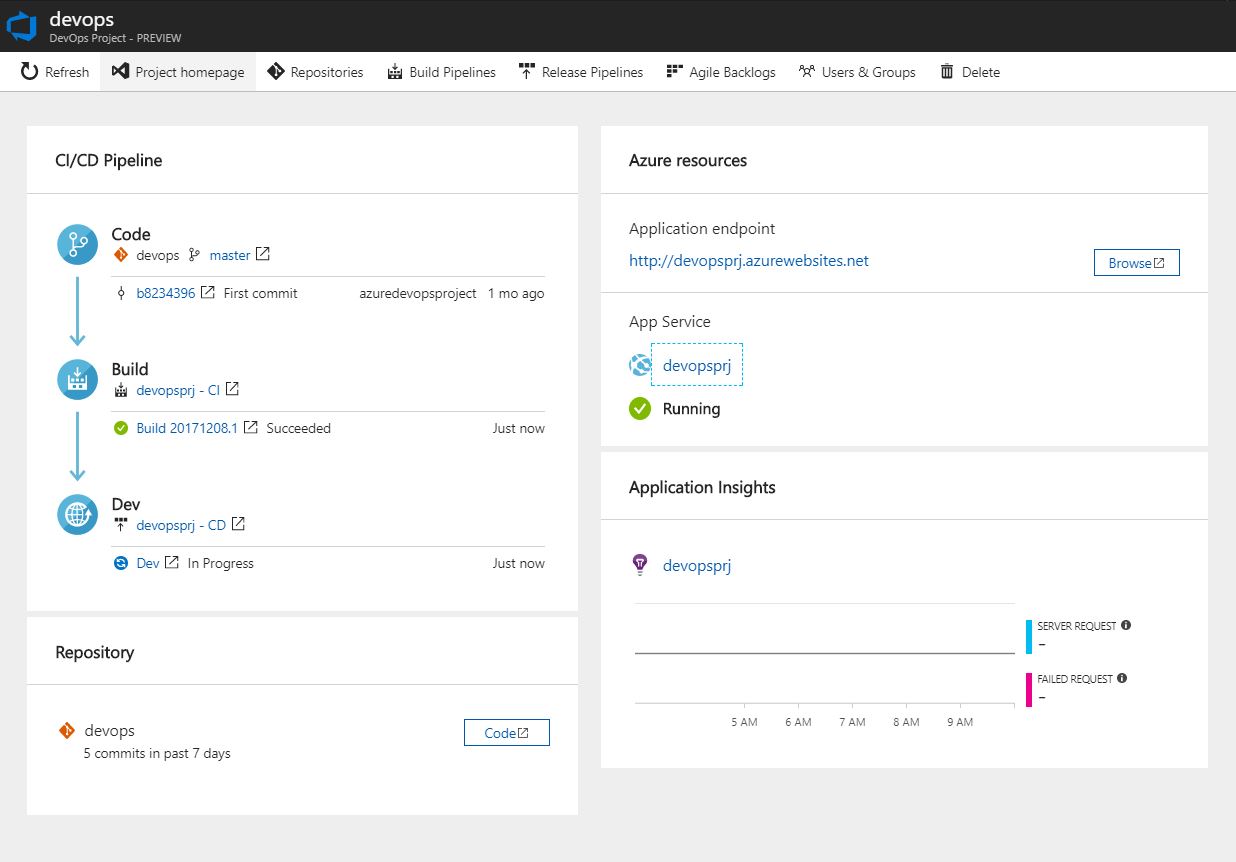The height and width of the screenshot is (862, 1236).
Task: Click the Browse button
Action: coord(1137,263)
